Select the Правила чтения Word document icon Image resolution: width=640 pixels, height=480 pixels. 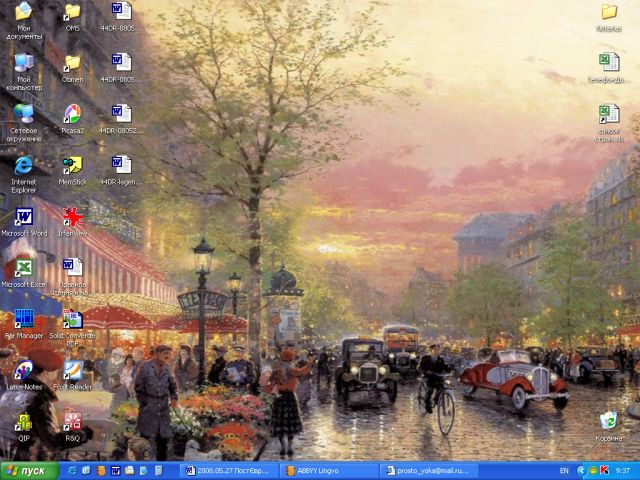(x=73, y=277)
